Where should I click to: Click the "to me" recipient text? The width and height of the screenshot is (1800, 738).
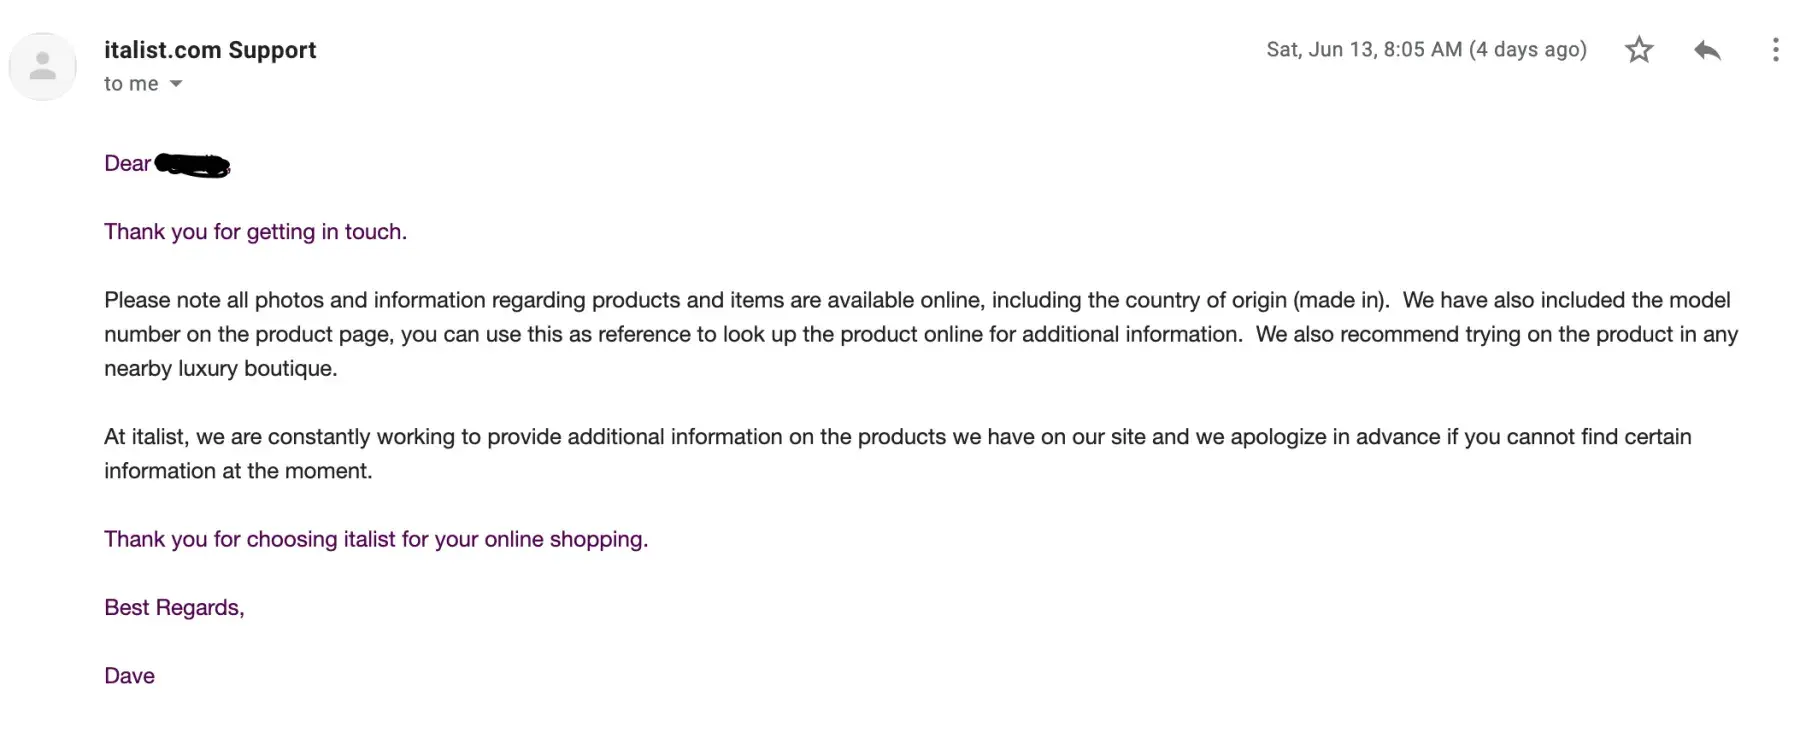pyautogui.click(x=131, y=84)
